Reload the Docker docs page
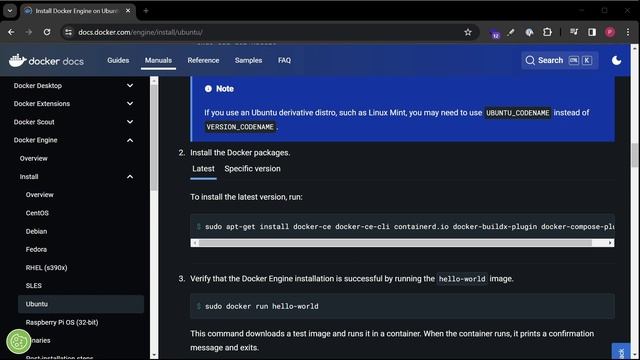 47,32
